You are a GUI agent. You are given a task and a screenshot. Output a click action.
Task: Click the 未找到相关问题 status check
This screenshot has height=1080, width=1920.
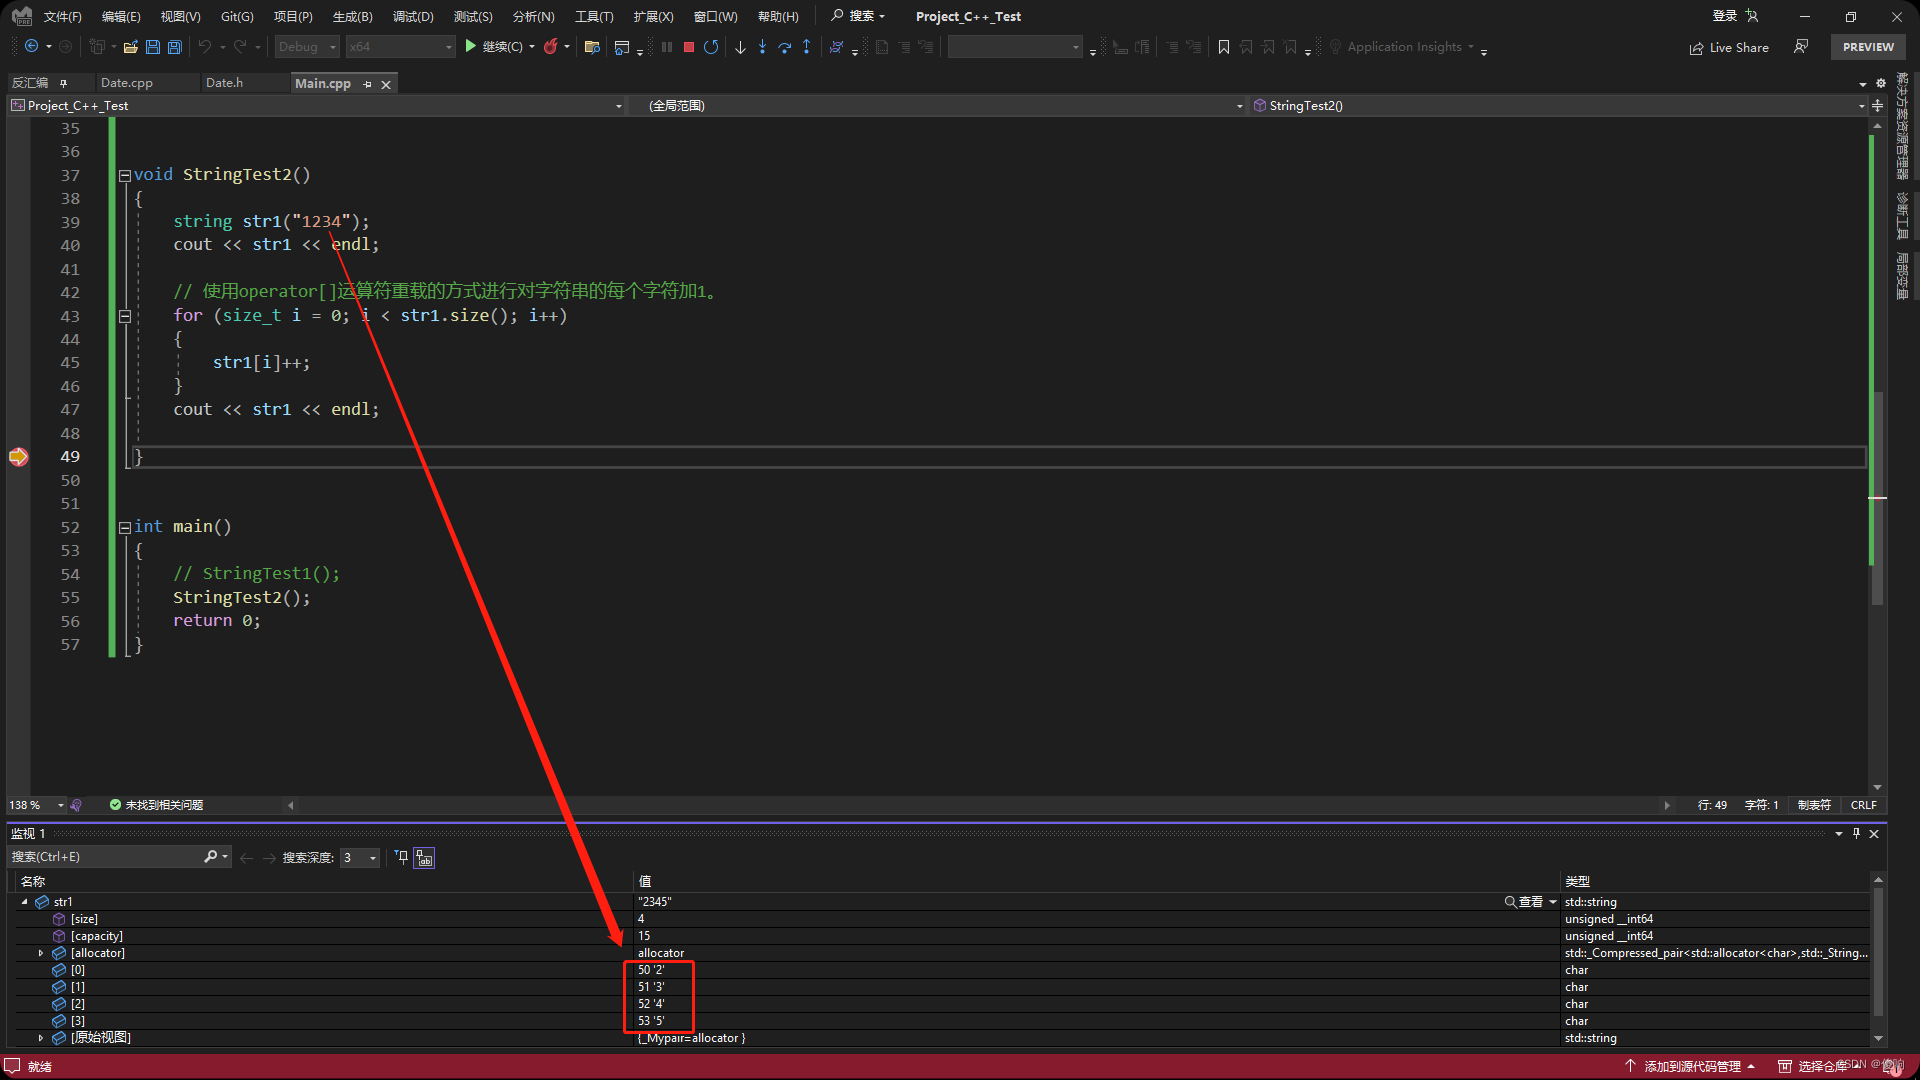coord(156,805)
